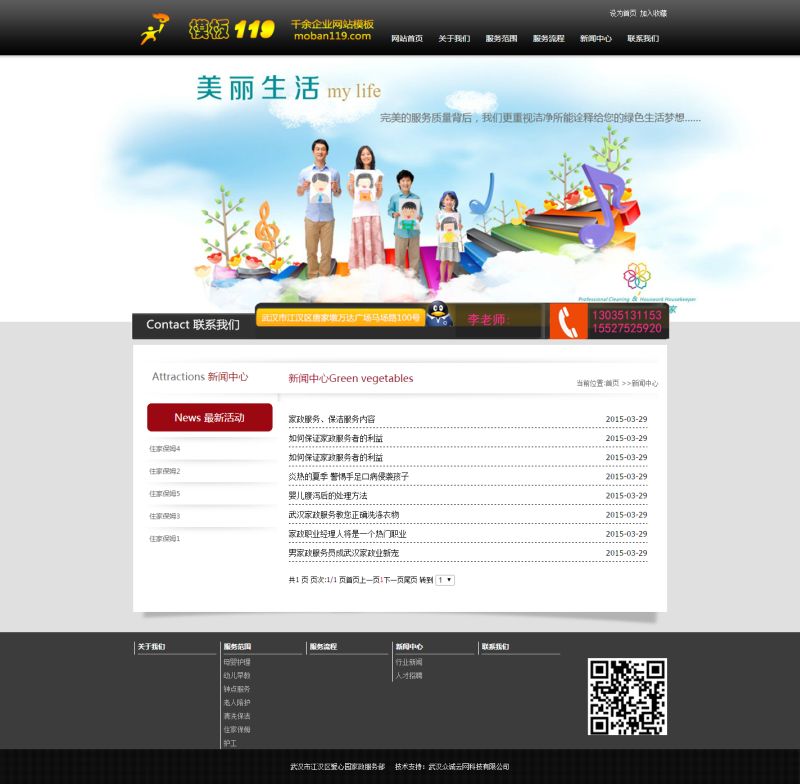Go to 尾页 in pagination
800x784 pixels.
point(411,580)
